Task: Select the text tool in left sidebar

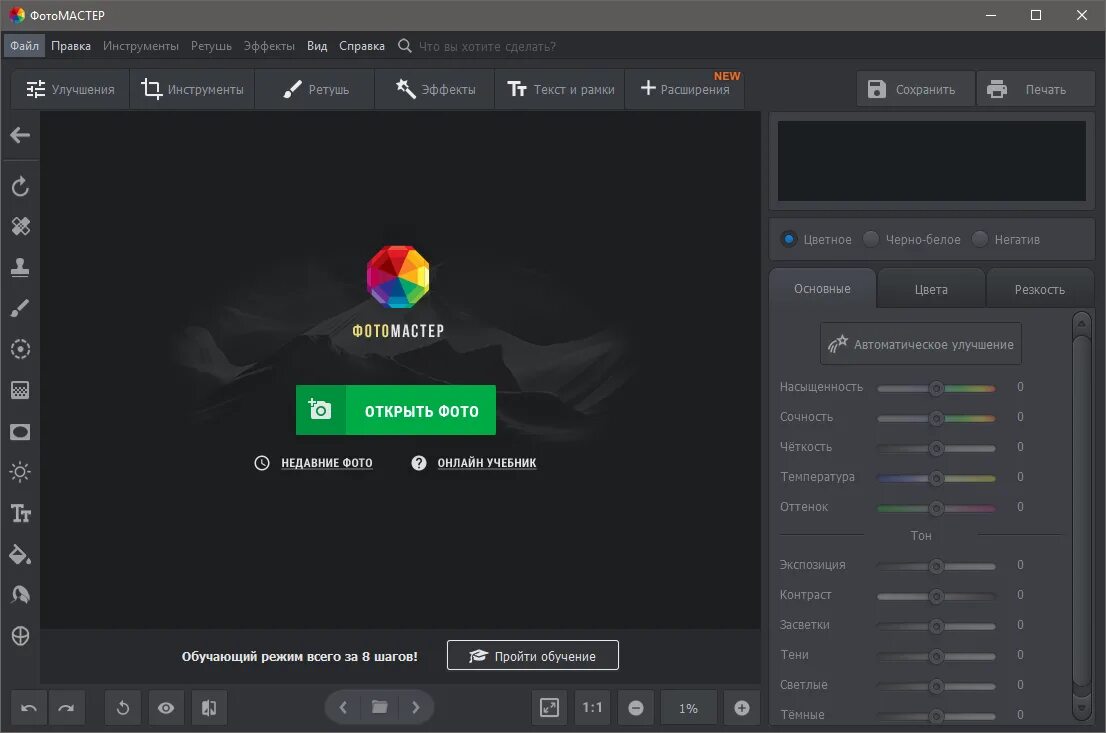Action: click(x=20, y=514)
